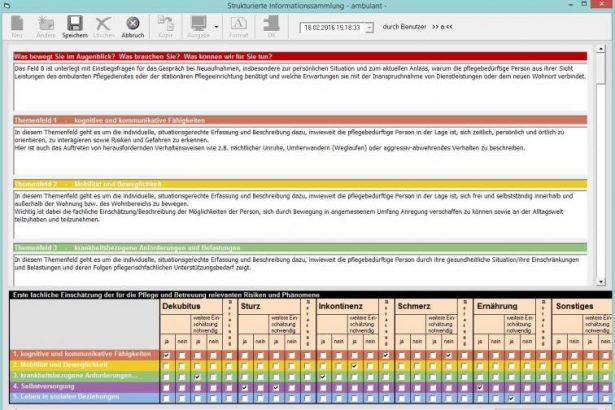Image resolution: width=615 pixels, height=410 pixels.
Task: Uncheck Inkontinenz ja in krankheitsbezogene Anforderungen row
Action: click(323, 377)
